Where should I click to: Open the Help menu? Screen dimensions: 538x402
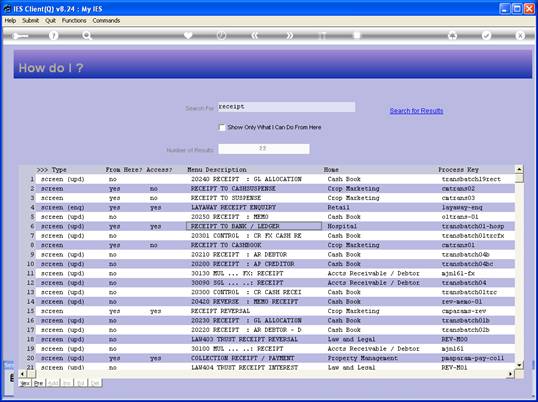point(10,21)
